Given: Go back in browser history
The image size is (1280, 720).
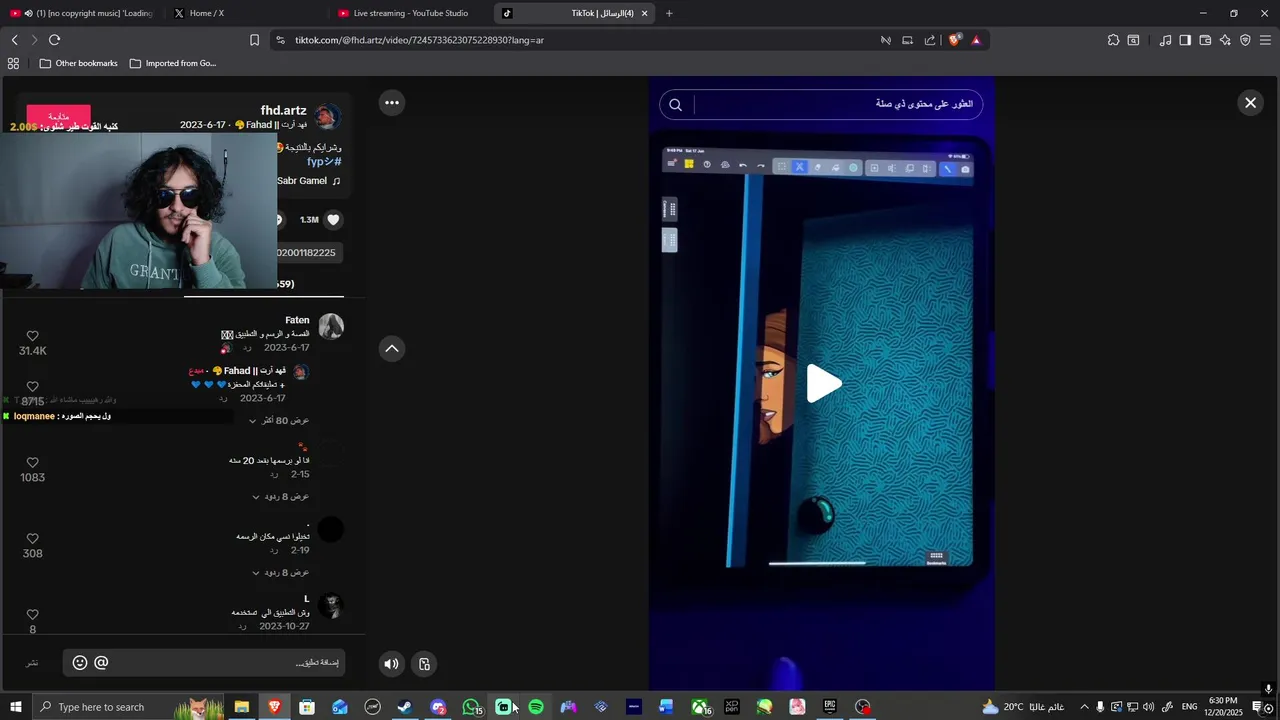Looking at the screenshot, I should [x=14, y=40].
